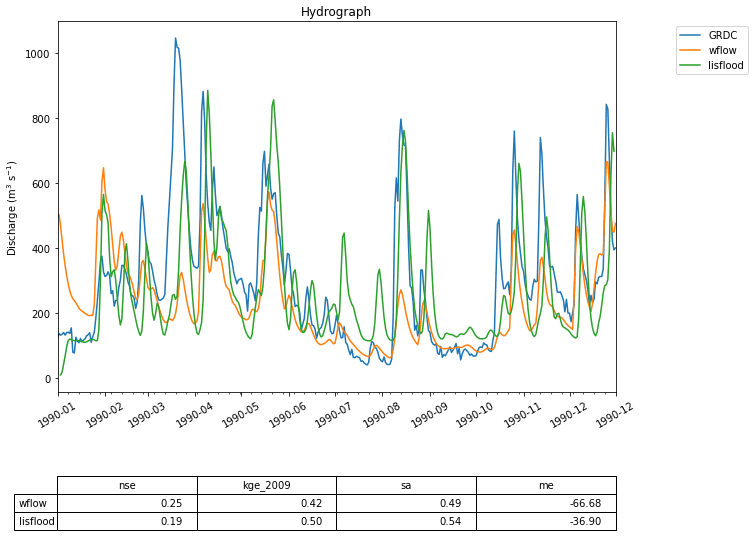This screenshot has width=756, height=538.
Task: Select the nse column header in the table
Action: click(127, 485)
